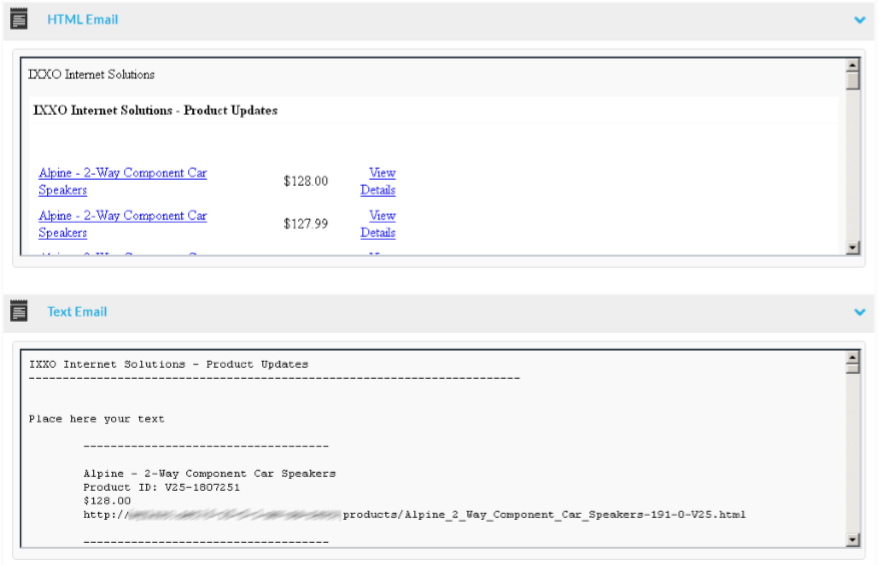Select the HTML Email header title
881x565 pixels.
click(82, 19)
